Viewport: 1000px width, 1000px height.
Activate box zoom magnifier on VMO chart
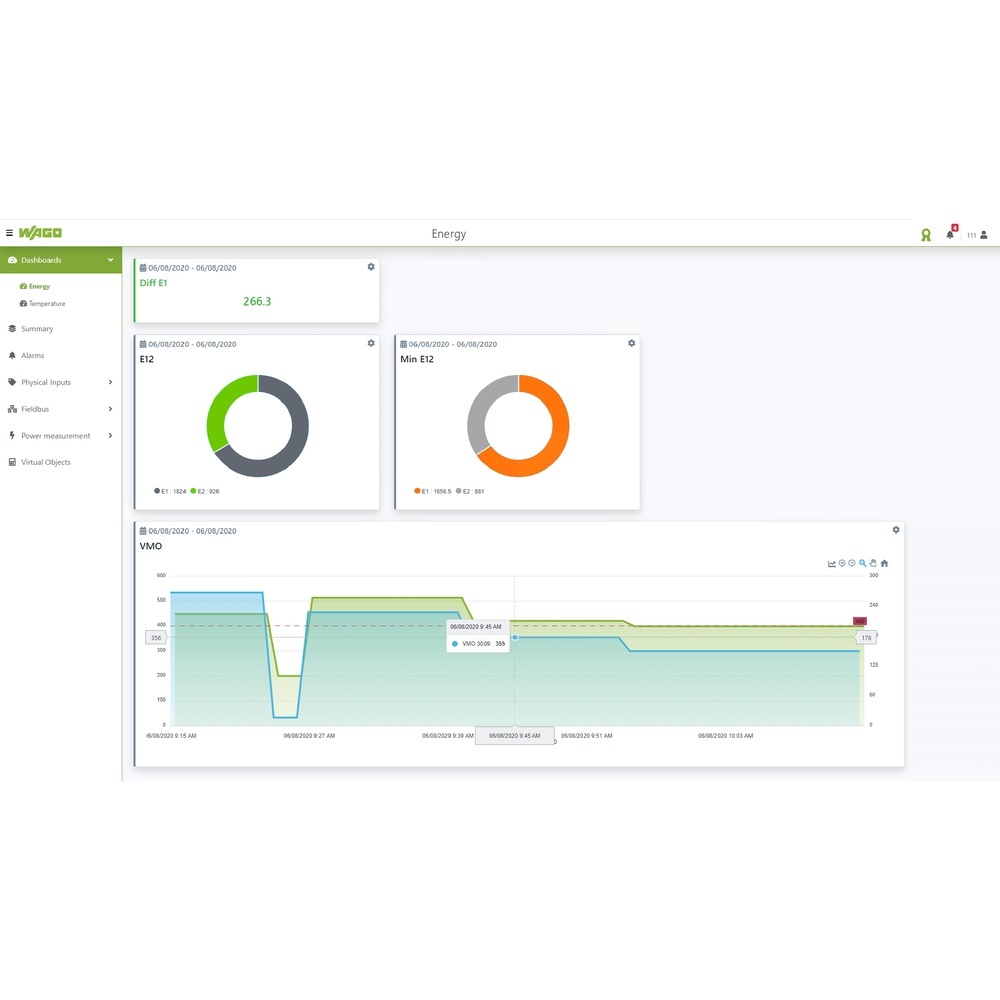click(862, 563)
